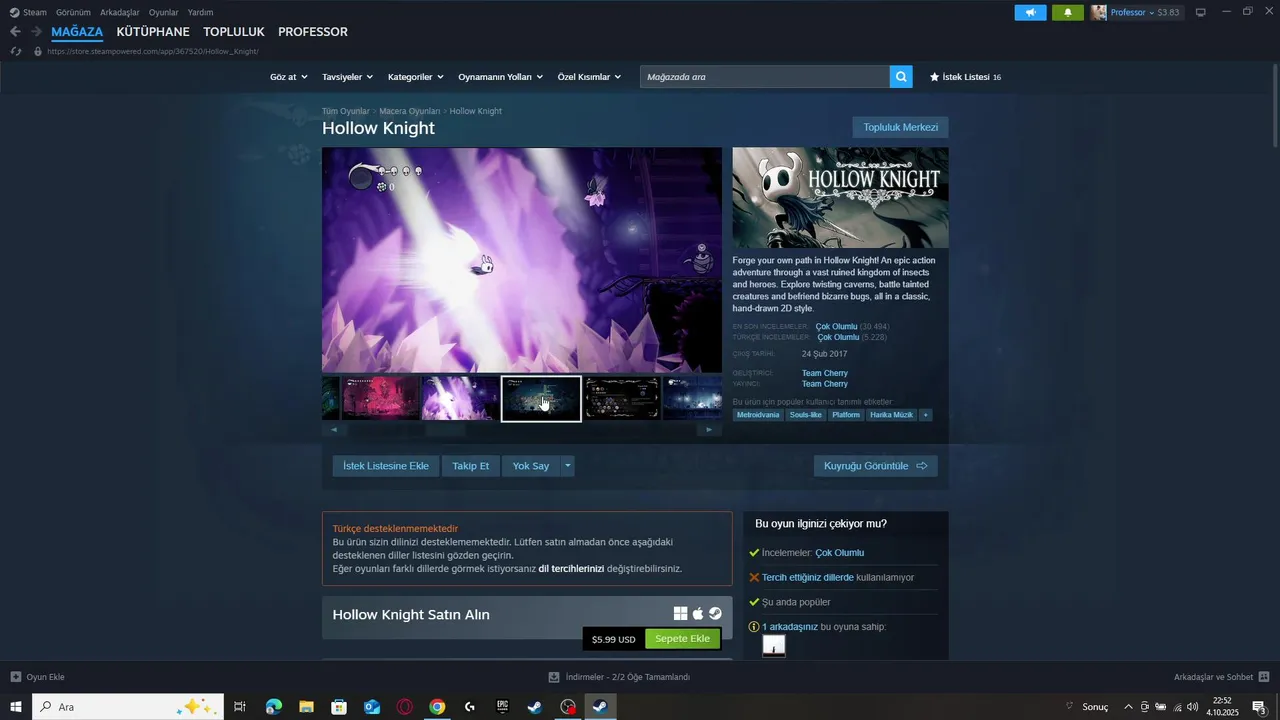Click the SteamOS platform icon
This screenshot has height=720, width=1280.
coord(715,614)
